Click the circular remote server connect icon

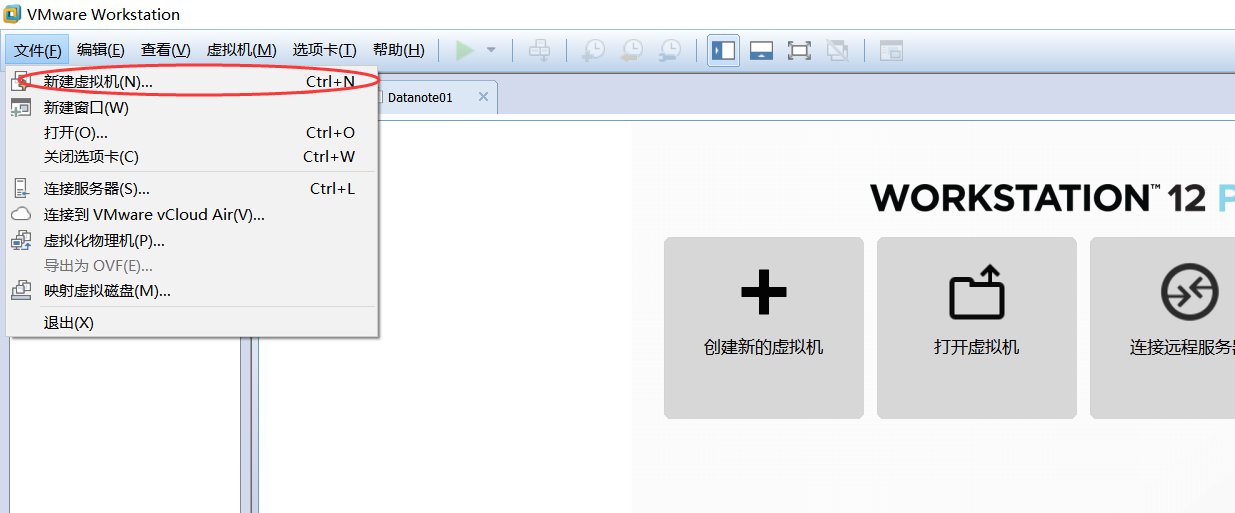pos(1189,292)
